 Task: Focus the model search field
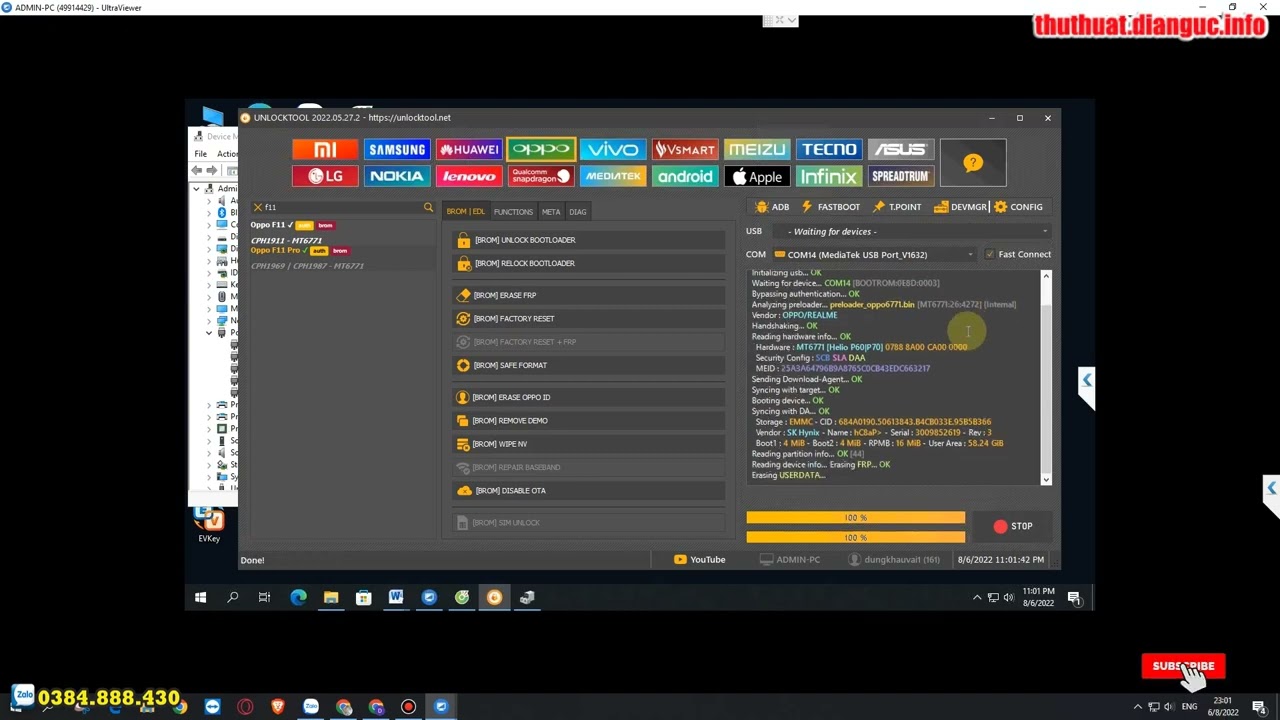[342, 207]
